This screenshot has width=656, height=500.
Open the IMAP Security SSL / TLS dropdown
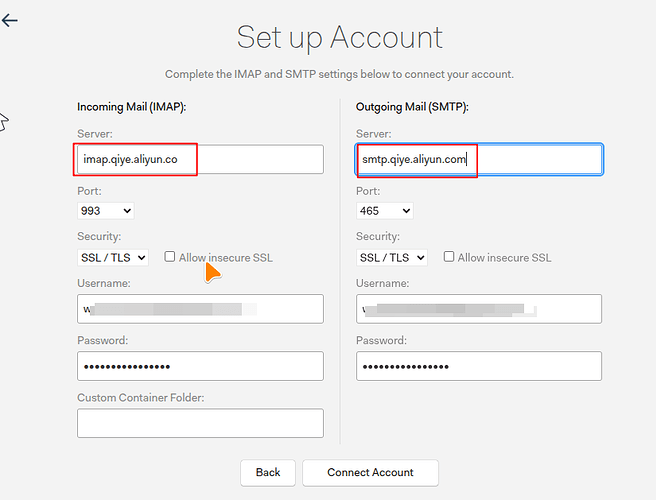pyautogui.click(x=113, y=257)
